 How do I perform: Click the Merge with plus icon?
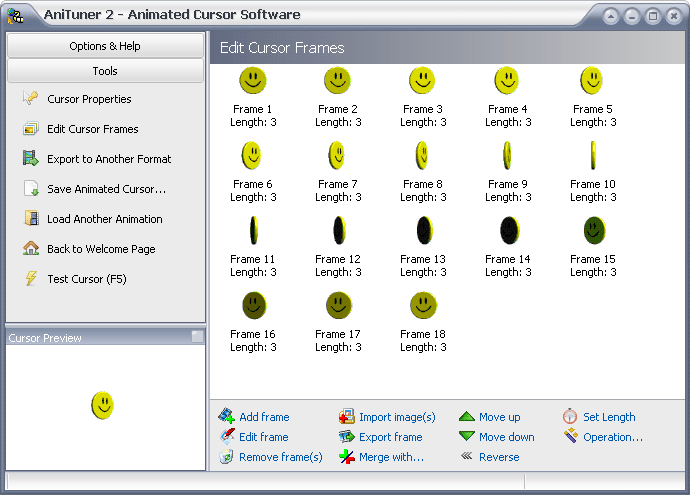click(x=347, y=457)
